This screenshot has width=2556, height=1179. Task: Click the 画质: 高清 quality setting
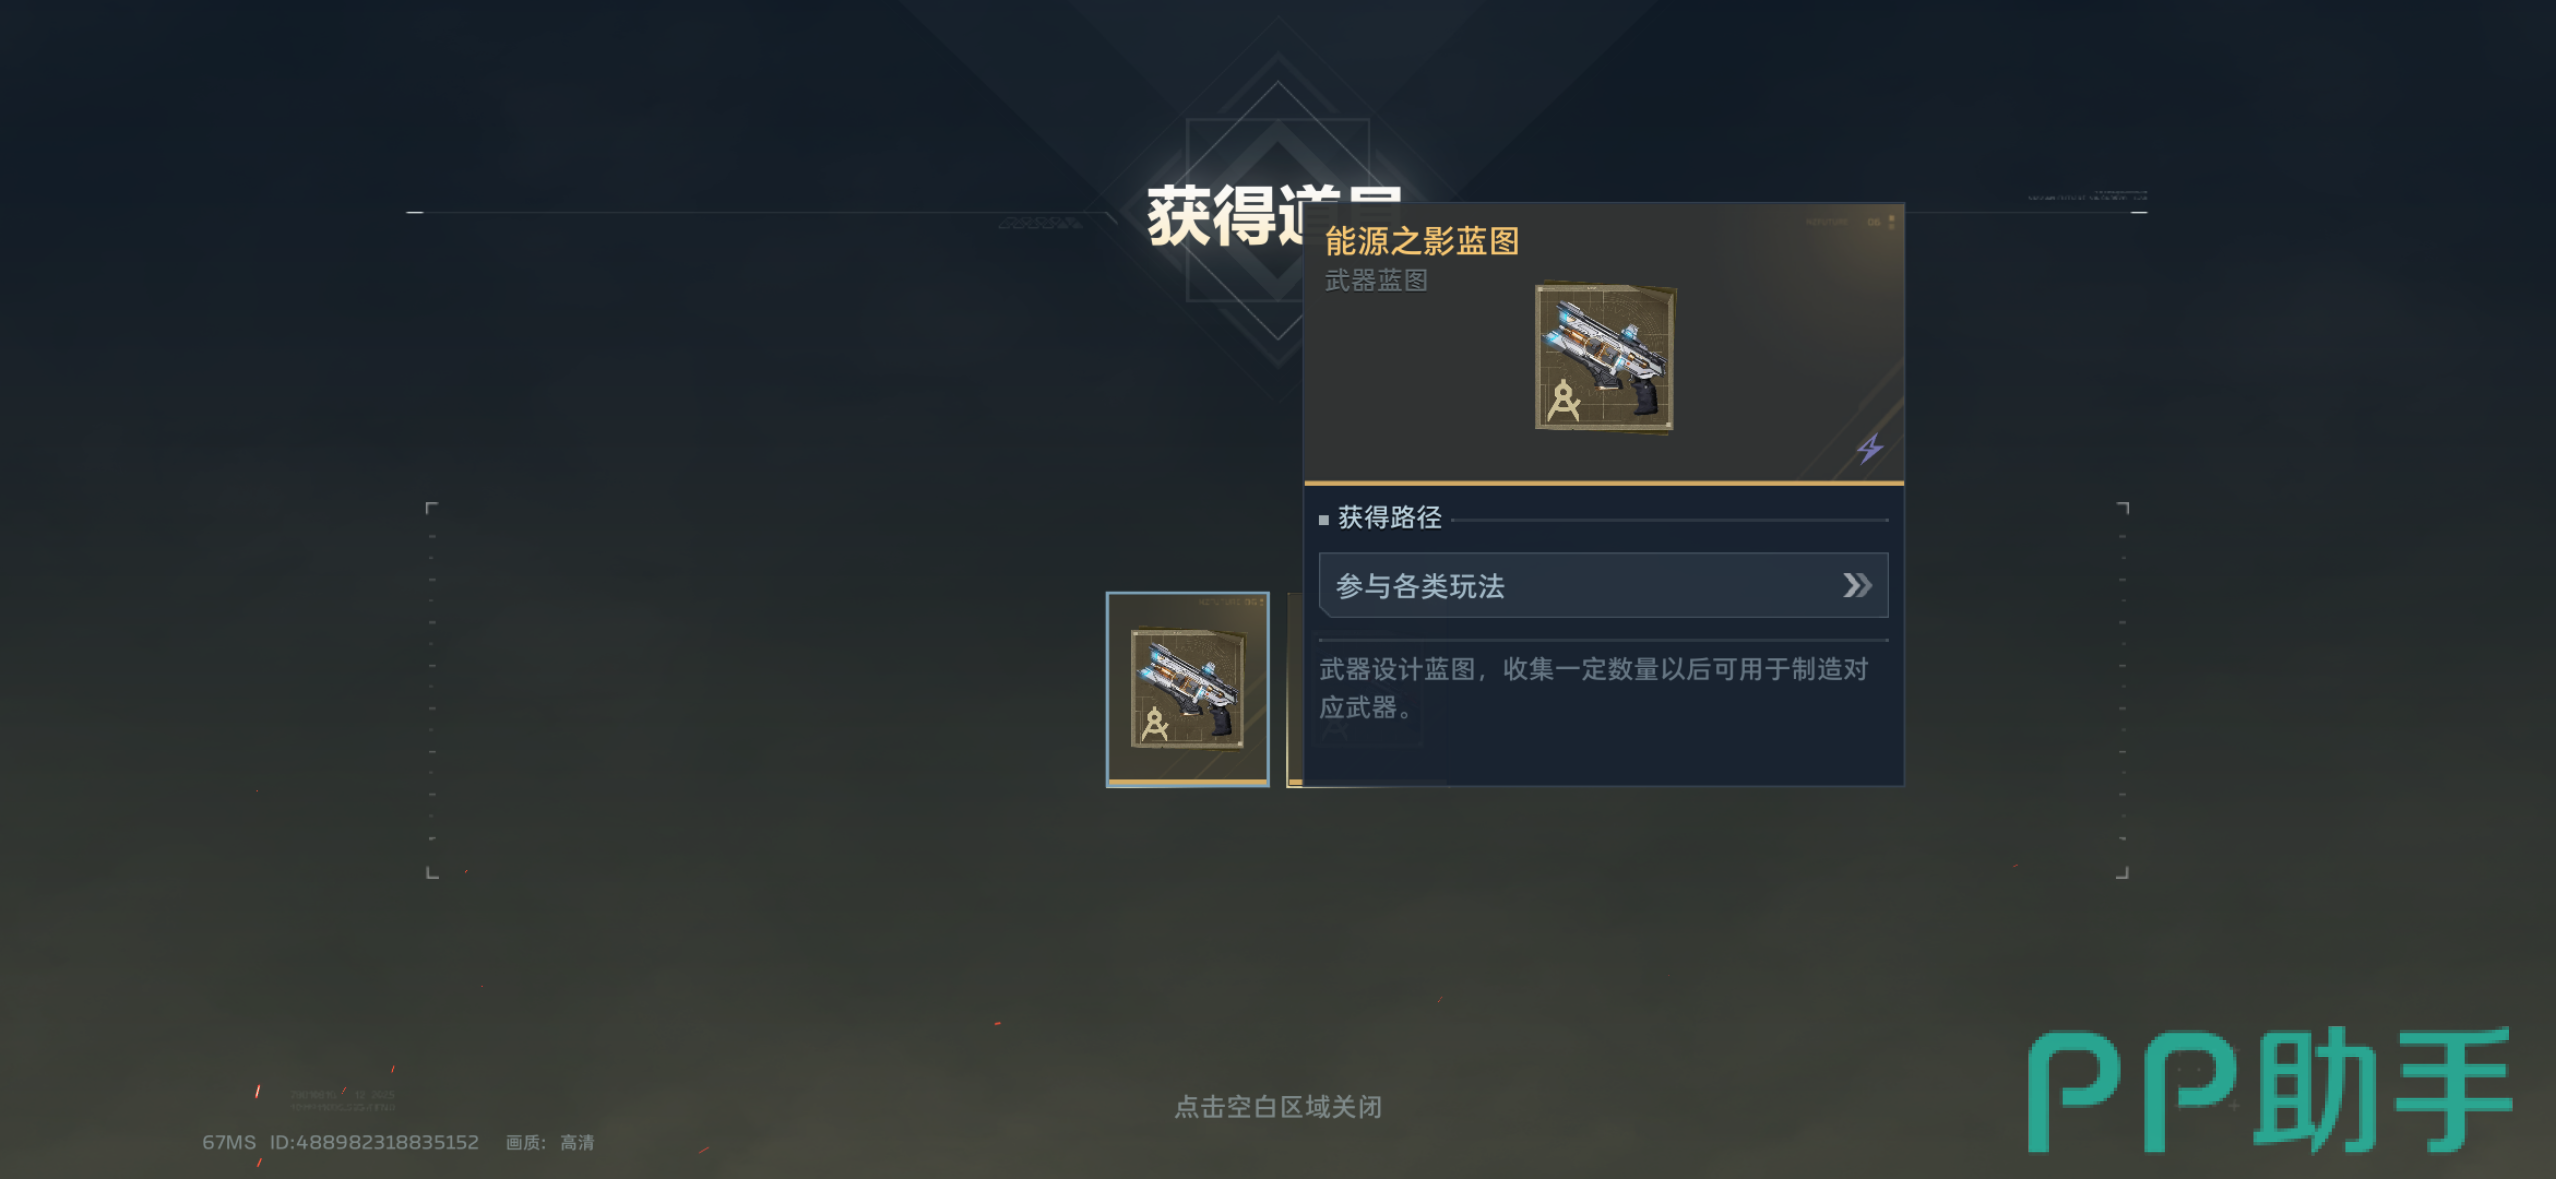tap(550, 1142)
